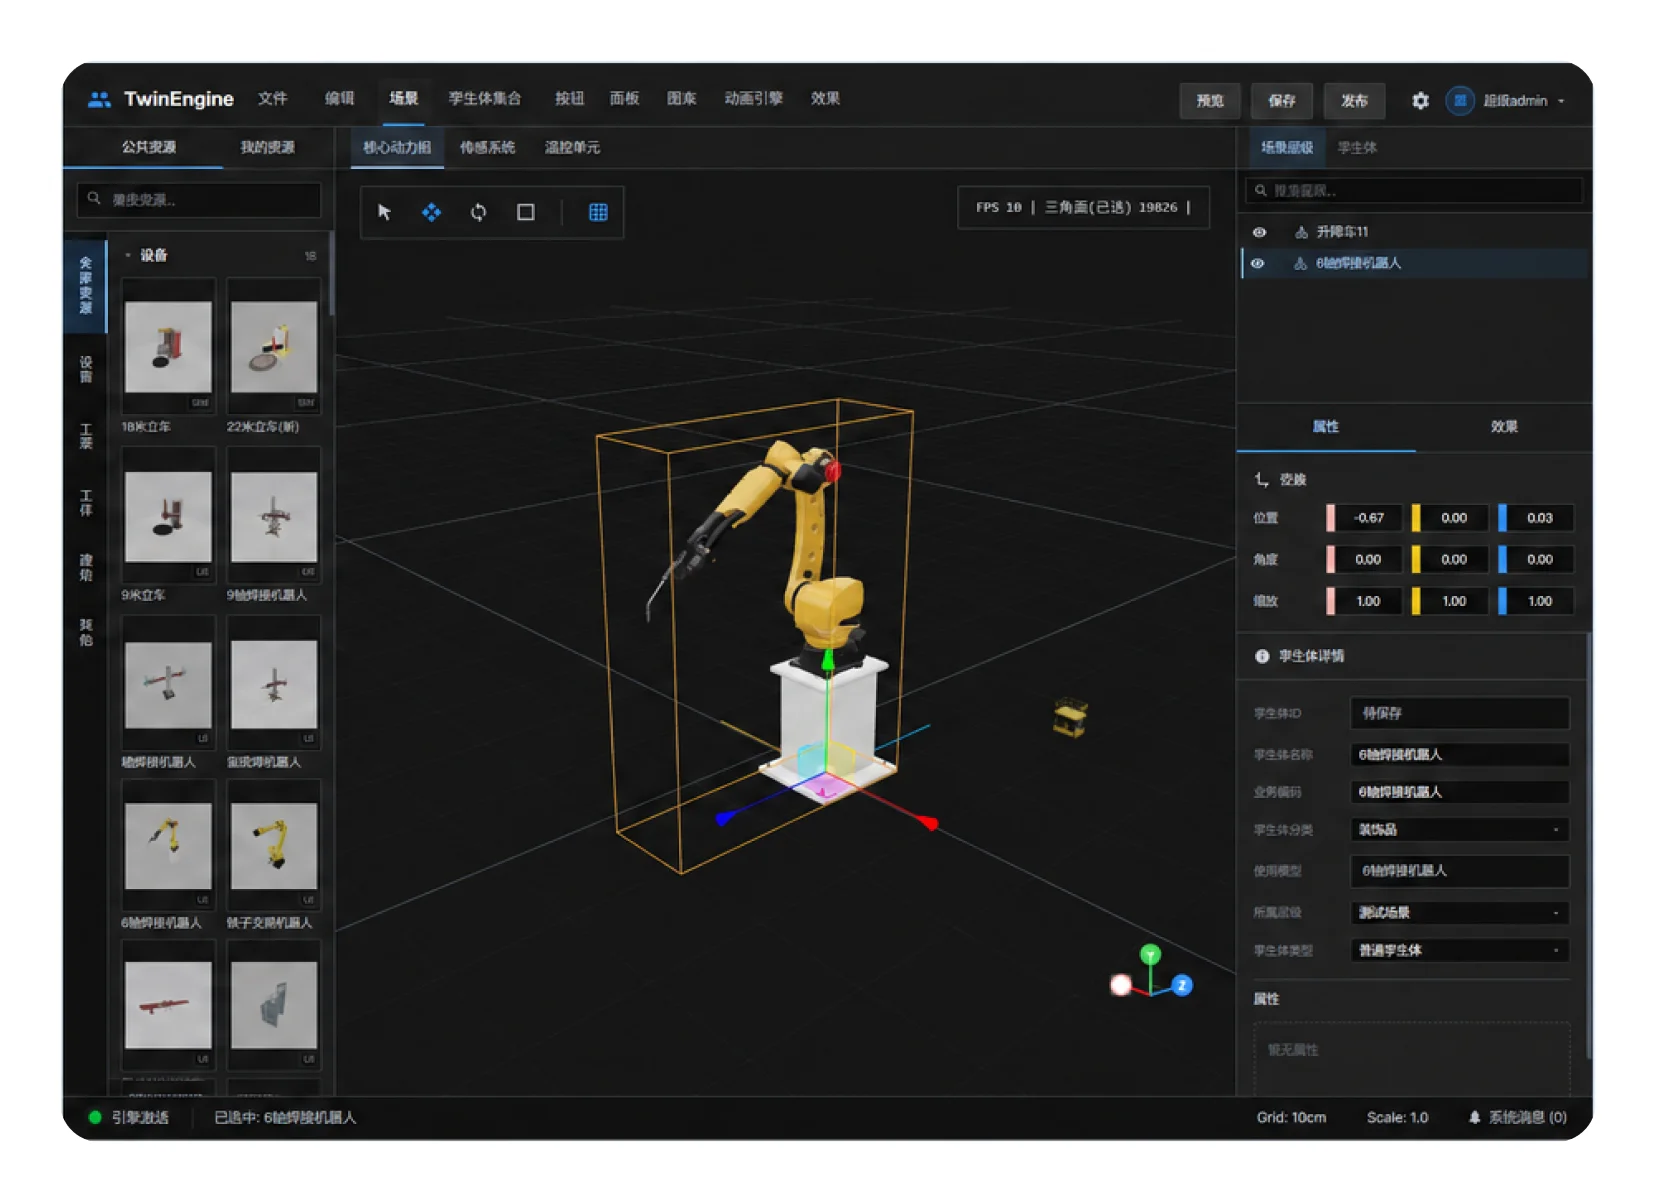Click the green Y axis gizmo ball
This screenshot has height=1202, width=1656.
point(1150,954)
